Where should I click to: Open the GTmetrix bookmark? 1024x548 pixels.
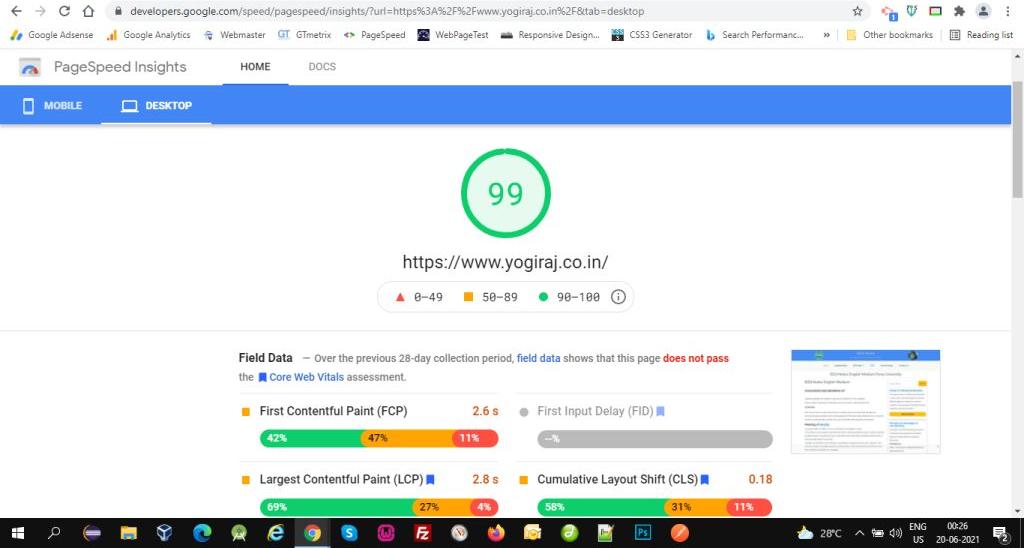click(x=304, y=35)
